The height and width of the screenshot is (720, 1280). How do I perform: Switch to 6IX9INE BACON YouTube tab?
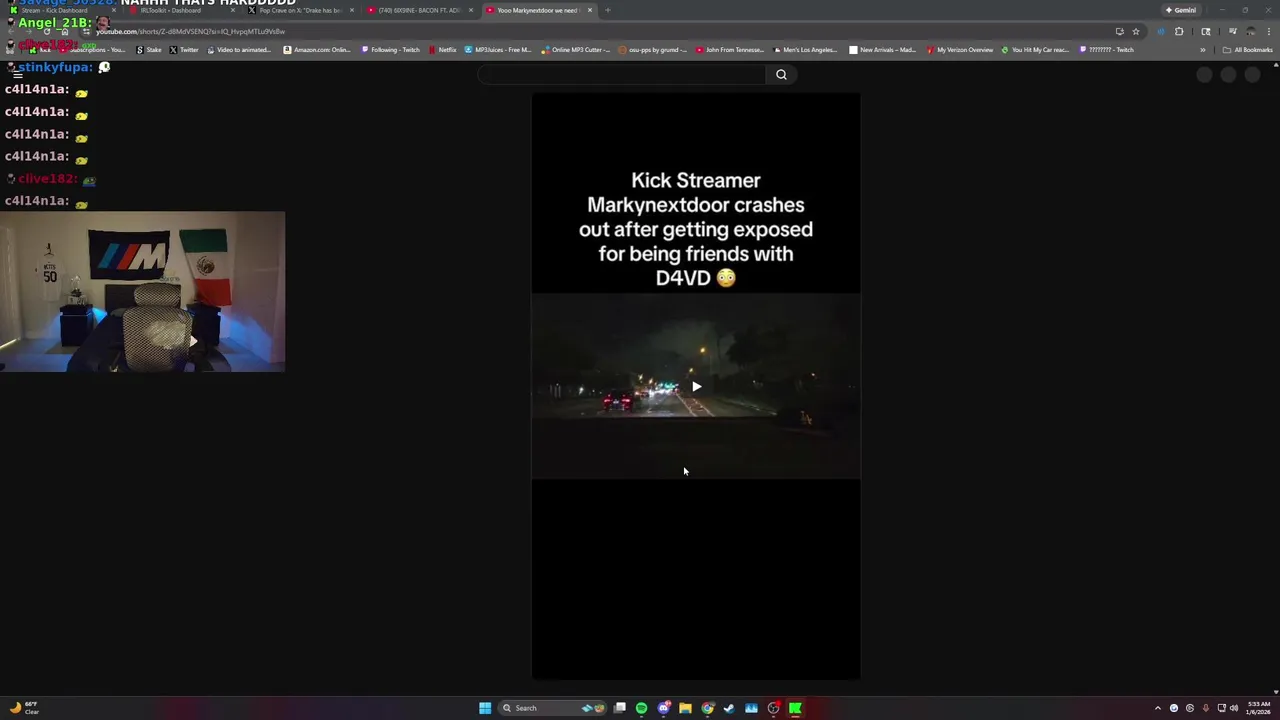418,10
